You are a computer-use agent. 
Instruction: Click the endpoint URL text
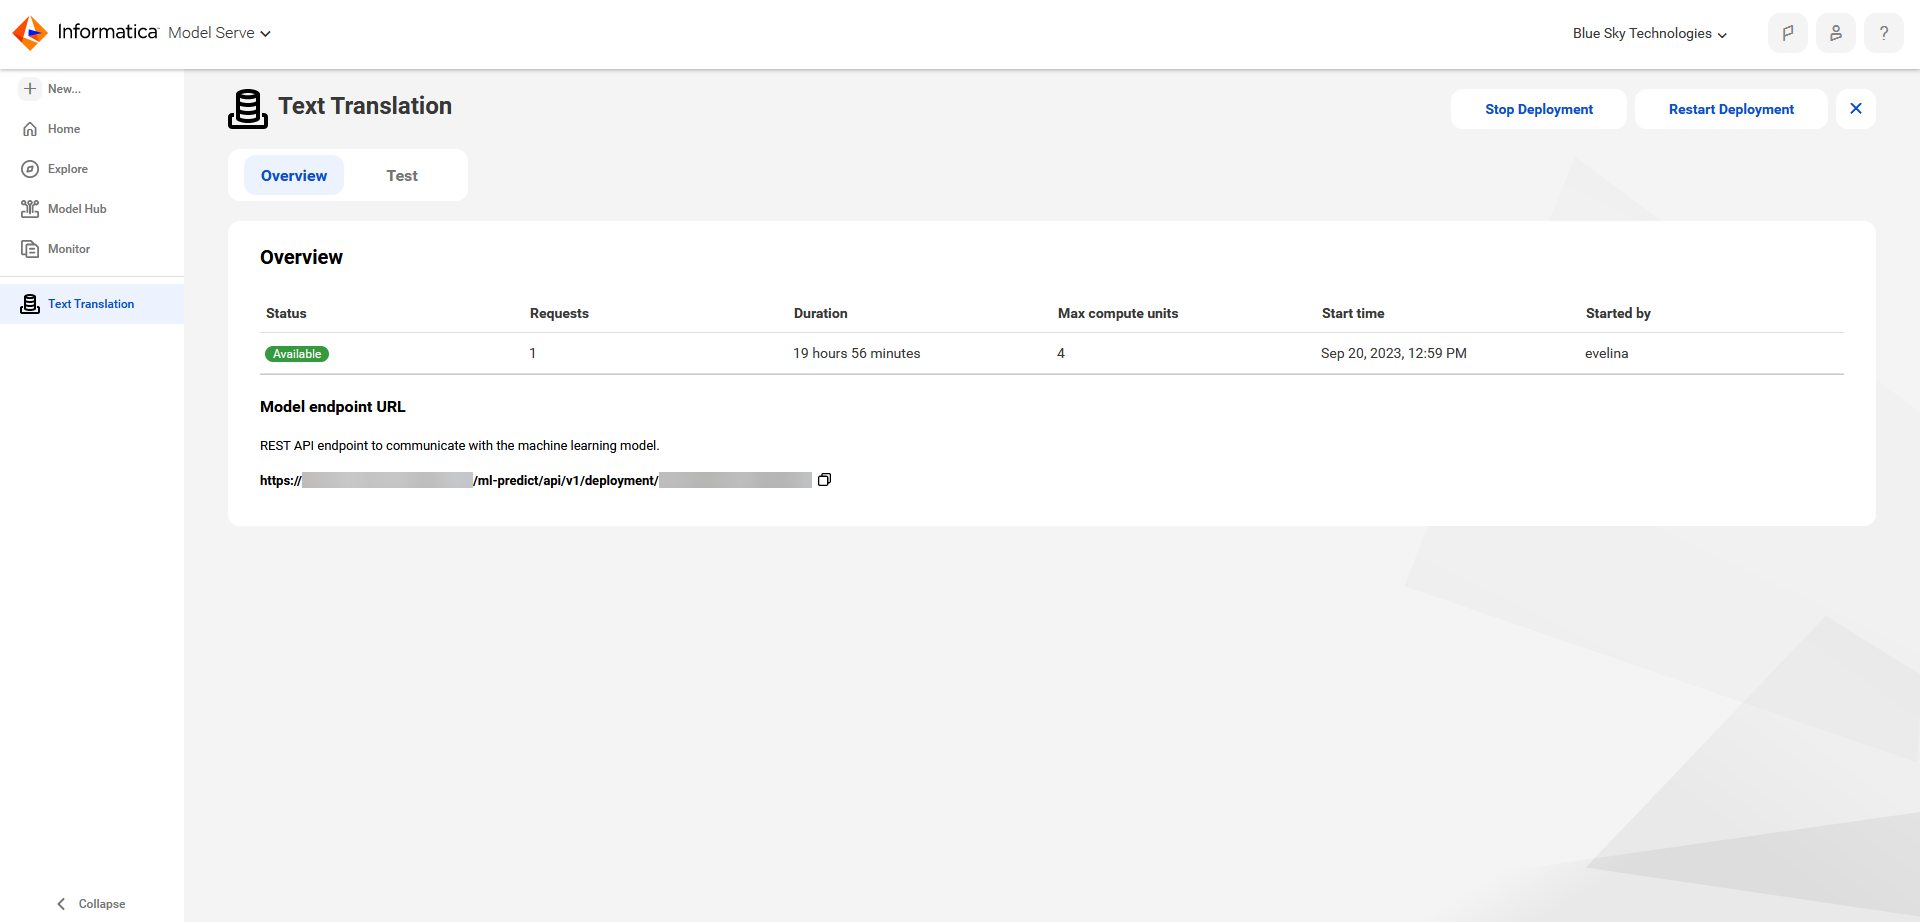[x=536, y=480]
